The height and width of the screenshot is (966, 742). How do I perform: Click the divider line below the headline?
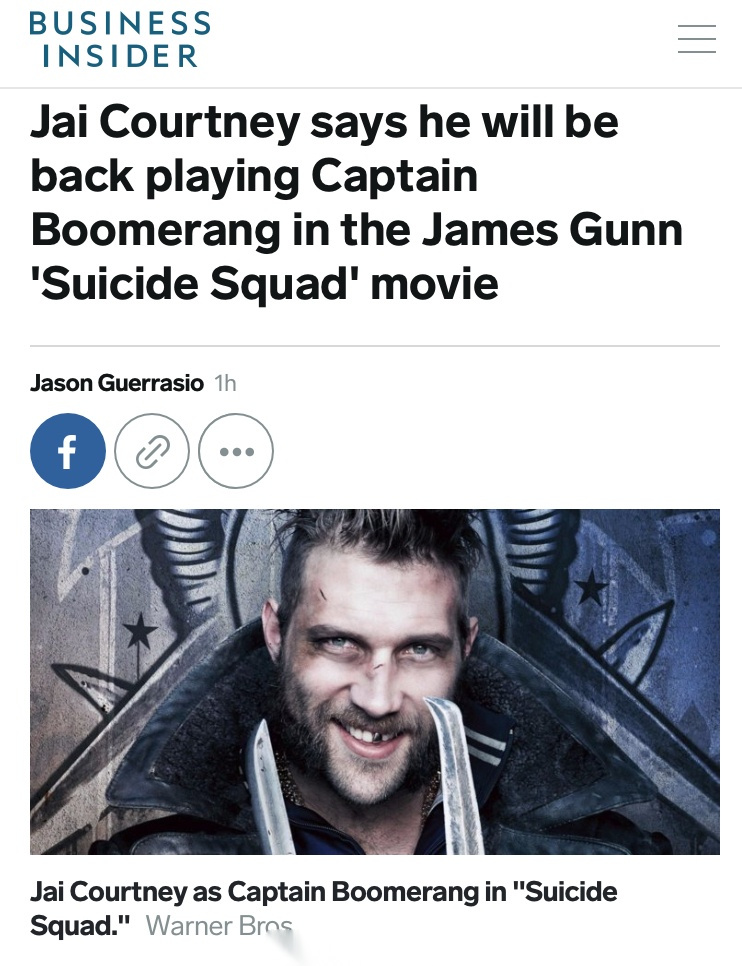click(x=375, y=346)
